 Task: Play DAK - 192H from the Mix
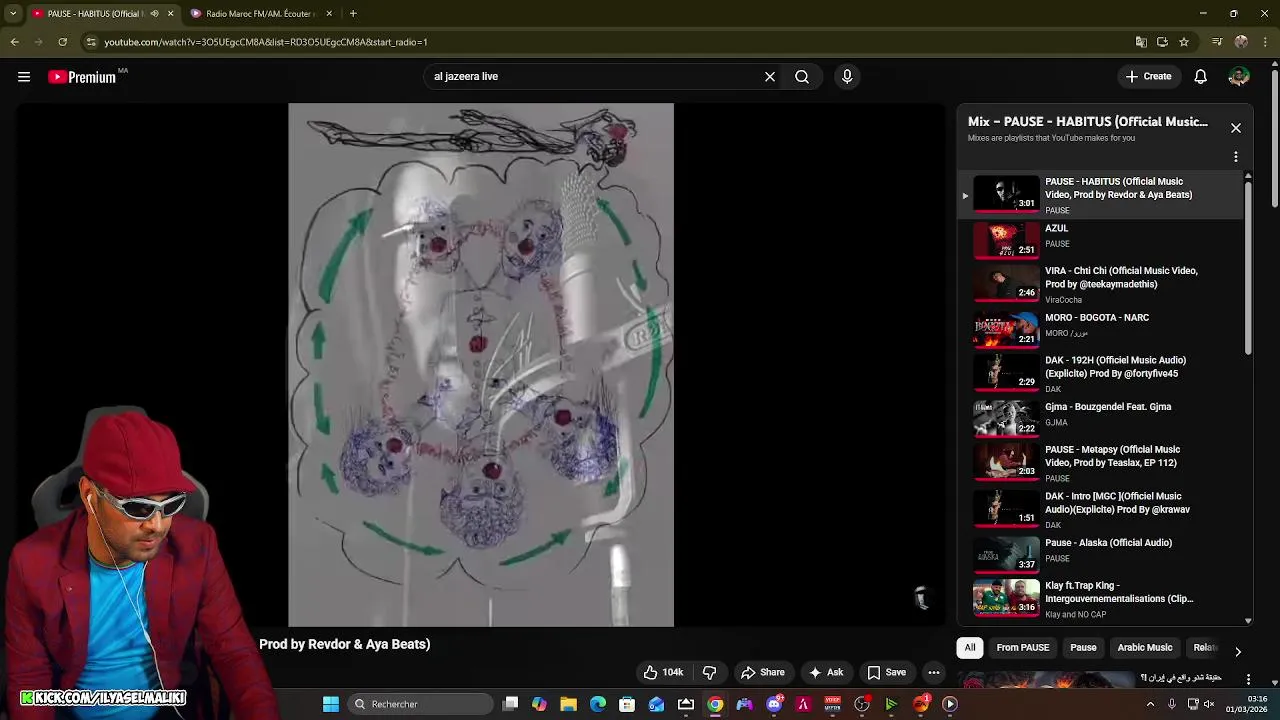[x=1100, y=373]
